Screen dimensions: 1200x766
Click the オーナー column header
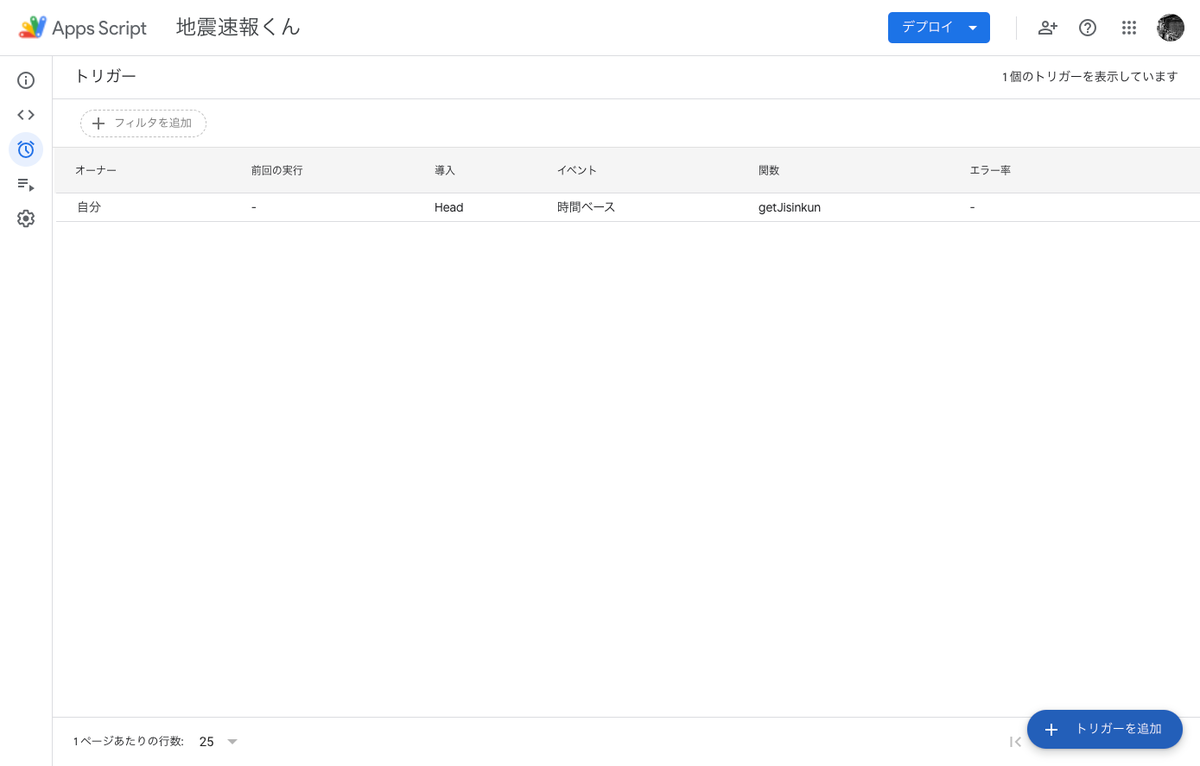click(x=96, y=171)
